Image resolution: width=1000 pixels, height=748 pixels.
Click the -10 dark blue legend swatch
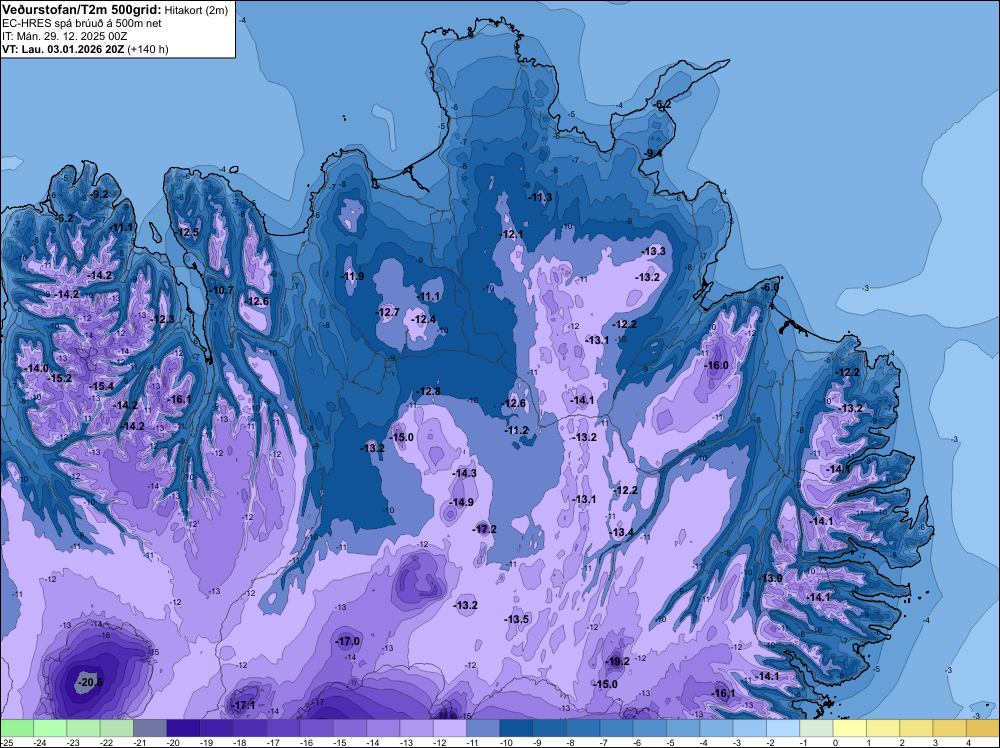[517, 728]
